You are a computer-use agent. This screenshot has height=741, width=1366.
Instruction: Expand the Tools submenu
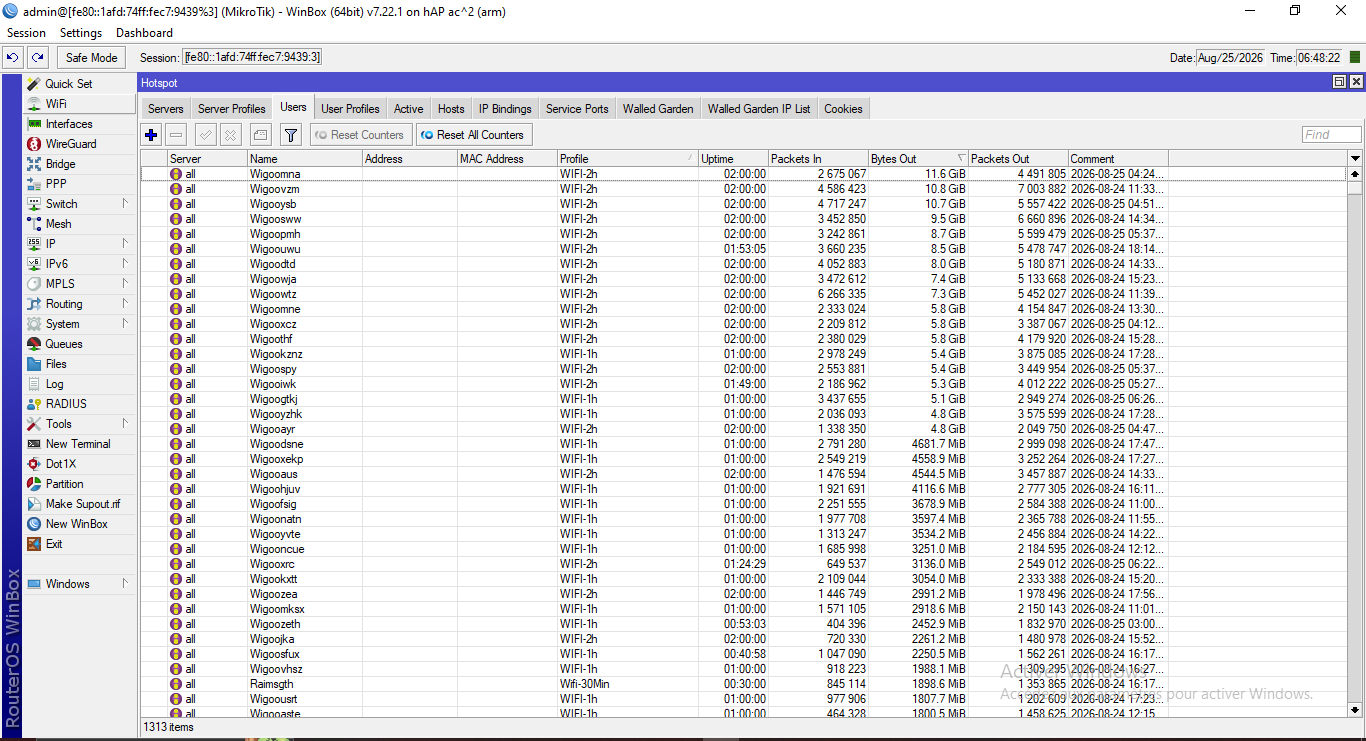click(126, 424)
